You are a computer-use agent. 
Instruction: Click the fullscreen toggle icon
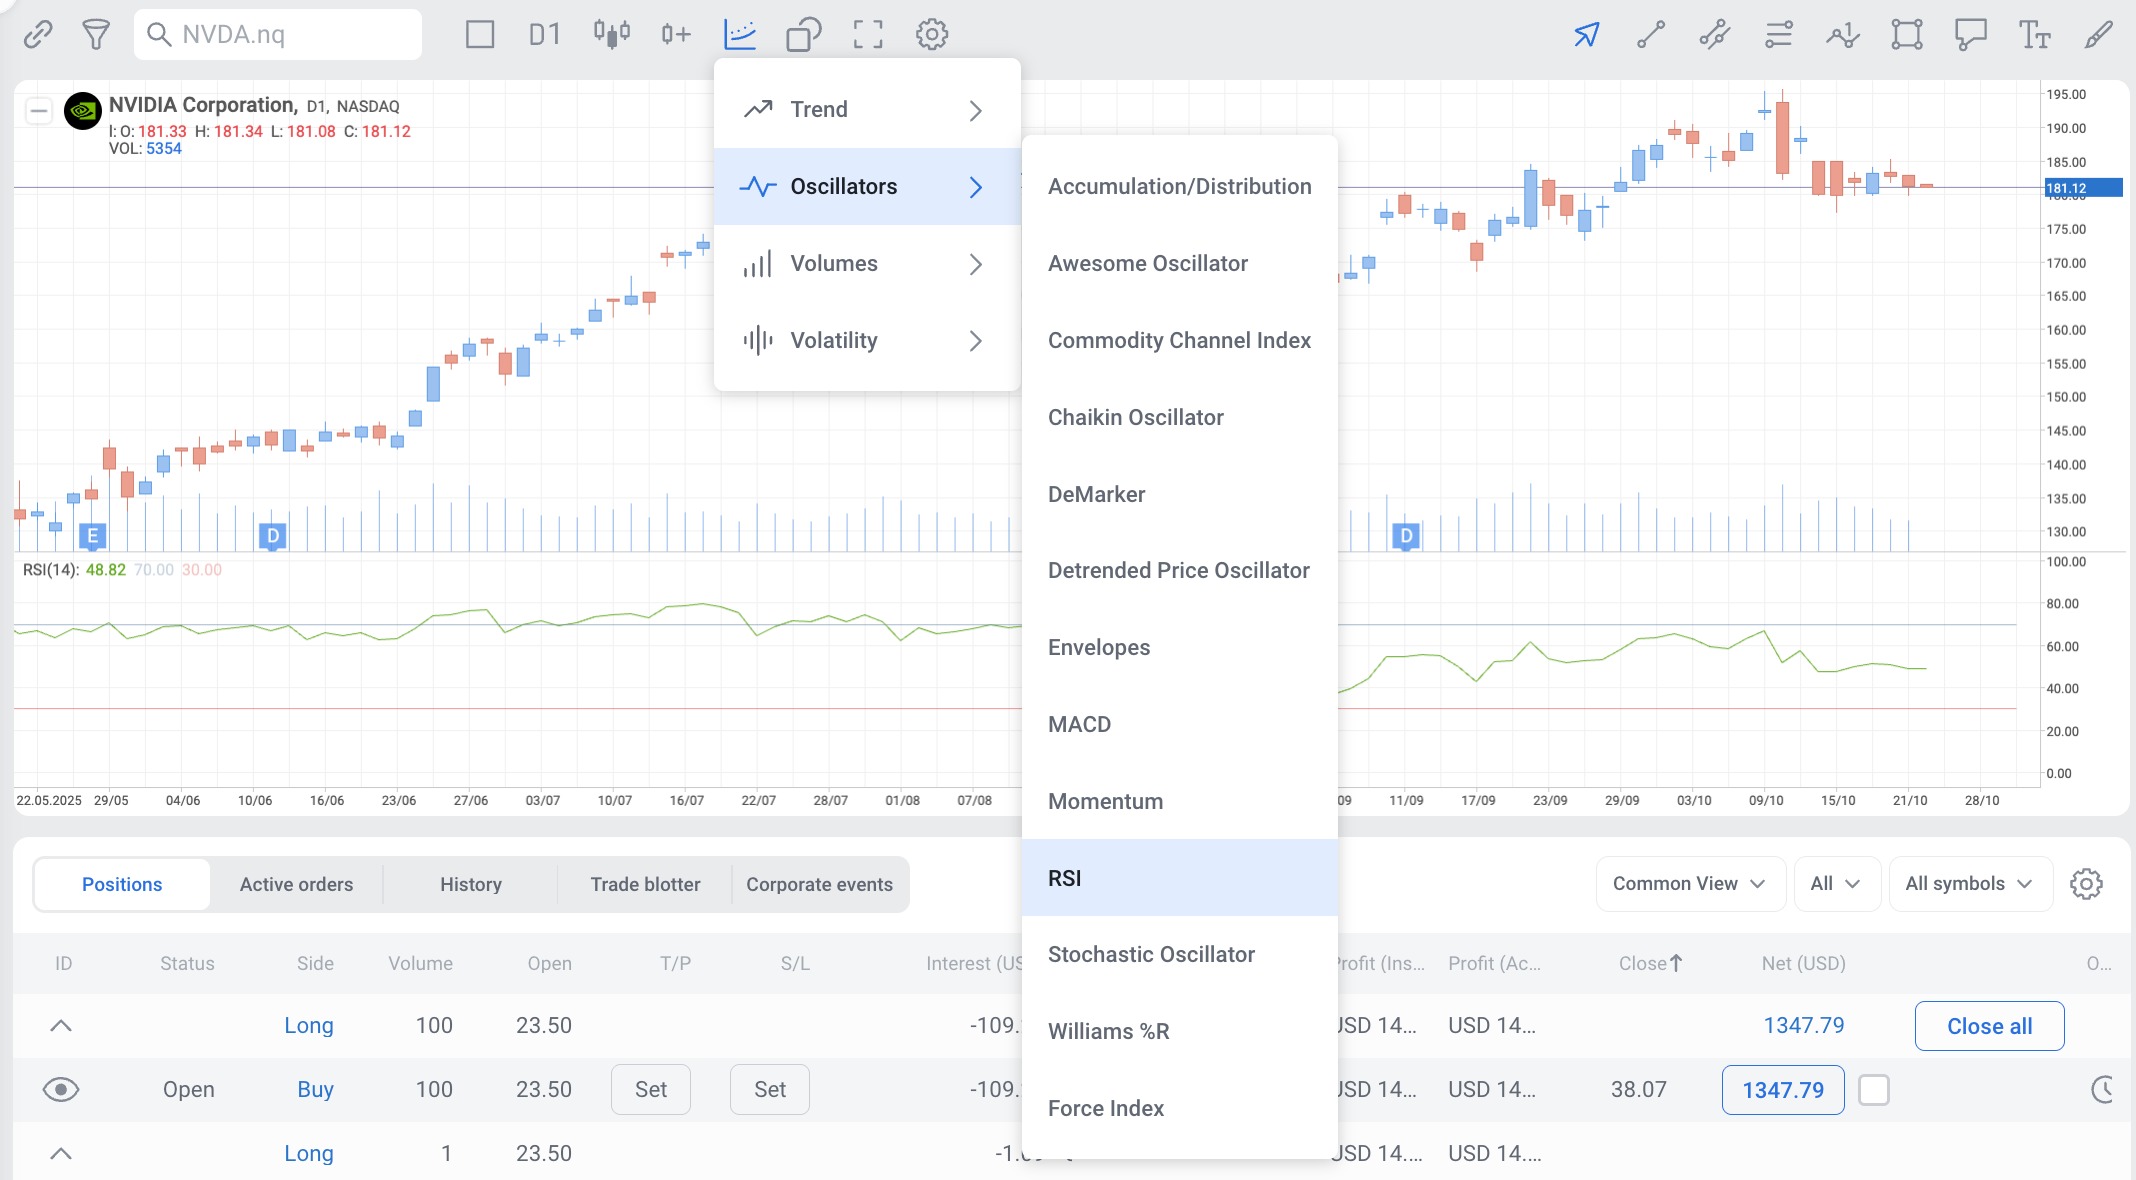click(868, 34)
